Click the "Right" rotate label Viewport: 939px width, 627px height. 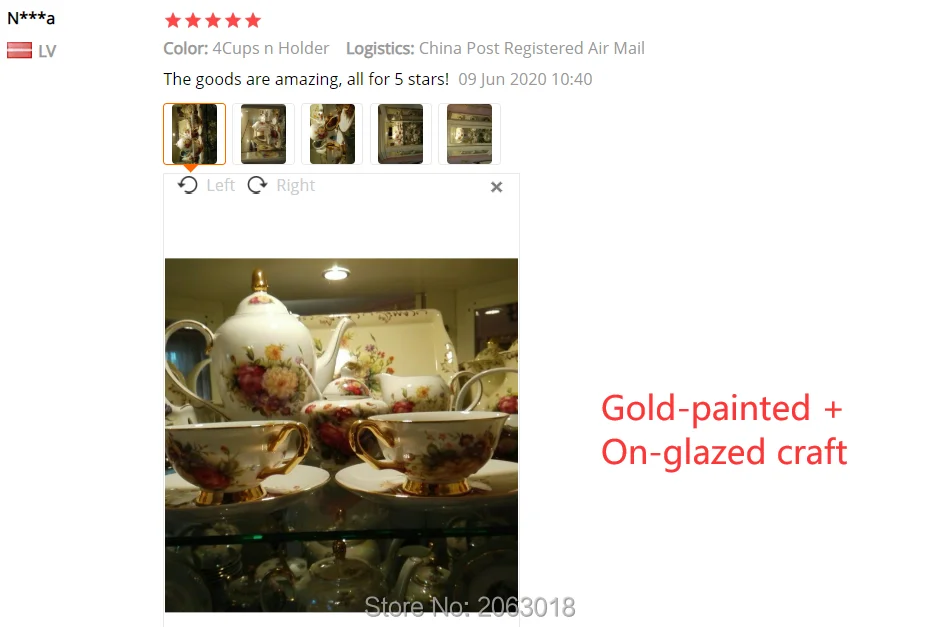[295, 186]
